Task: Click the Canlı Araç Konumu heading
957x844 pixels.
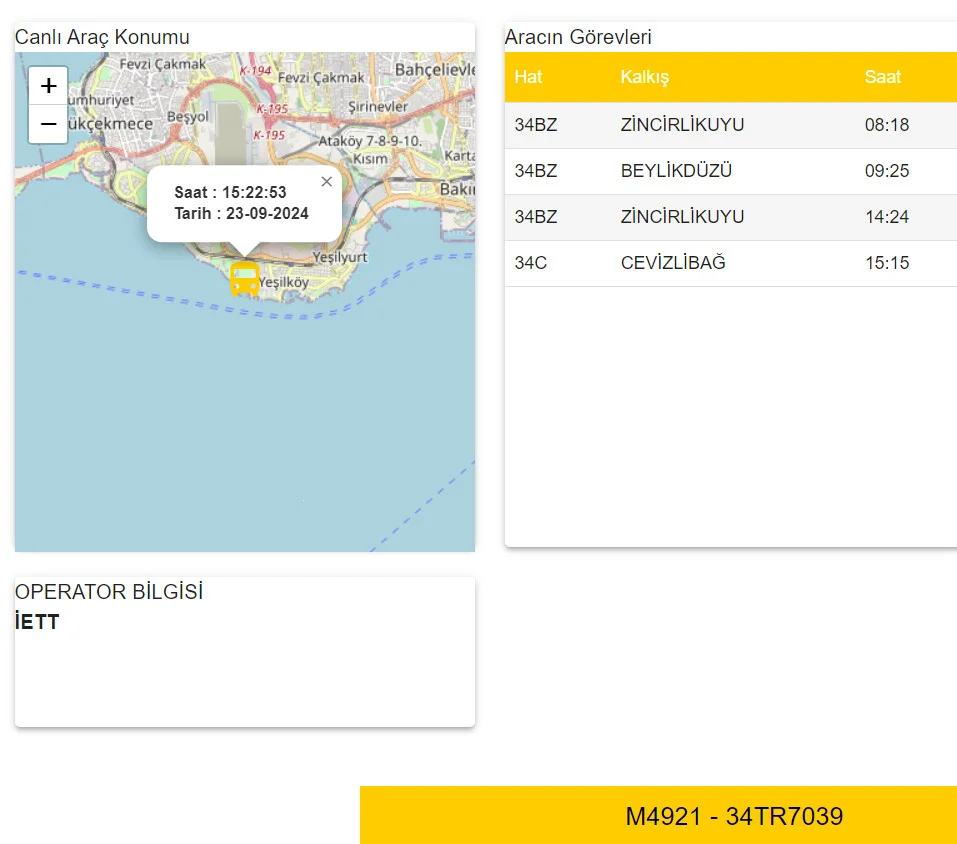Action: pyautogui.click(x=102, y=37)
